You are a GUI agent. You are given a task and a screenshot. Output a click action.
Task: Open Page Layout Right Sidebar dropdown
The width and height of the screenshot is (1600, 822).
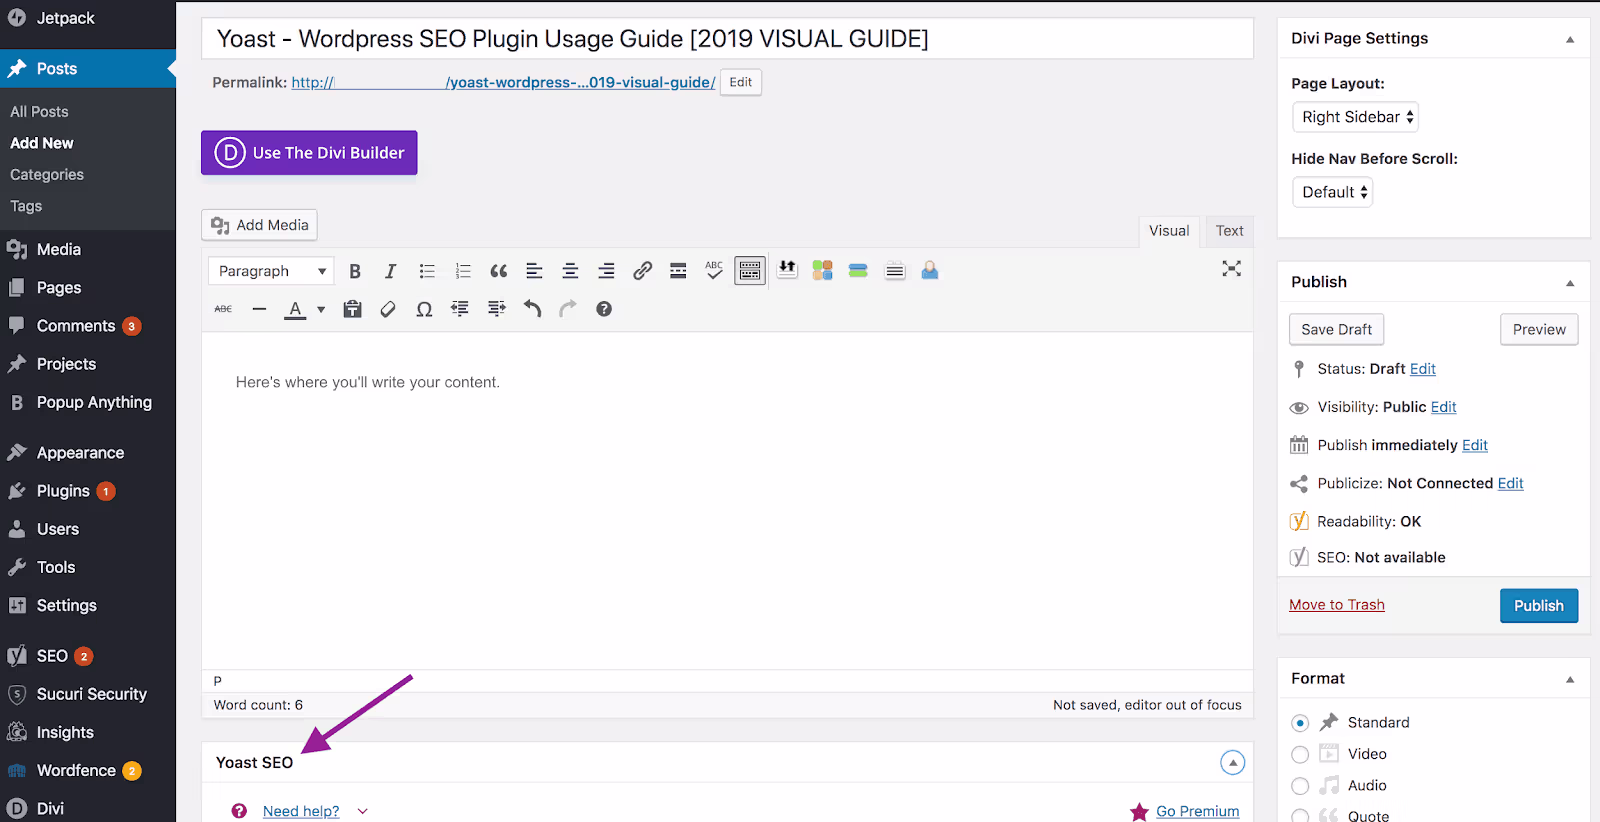1355,117
